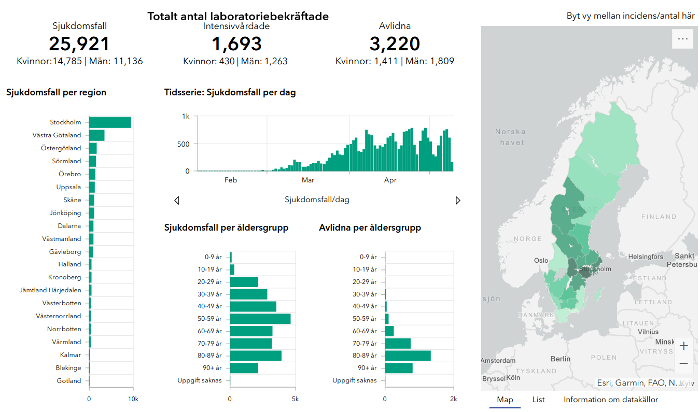Screen dimensions: 700x412
Task: Select the Skåne region label
Action: pos(72,200)
